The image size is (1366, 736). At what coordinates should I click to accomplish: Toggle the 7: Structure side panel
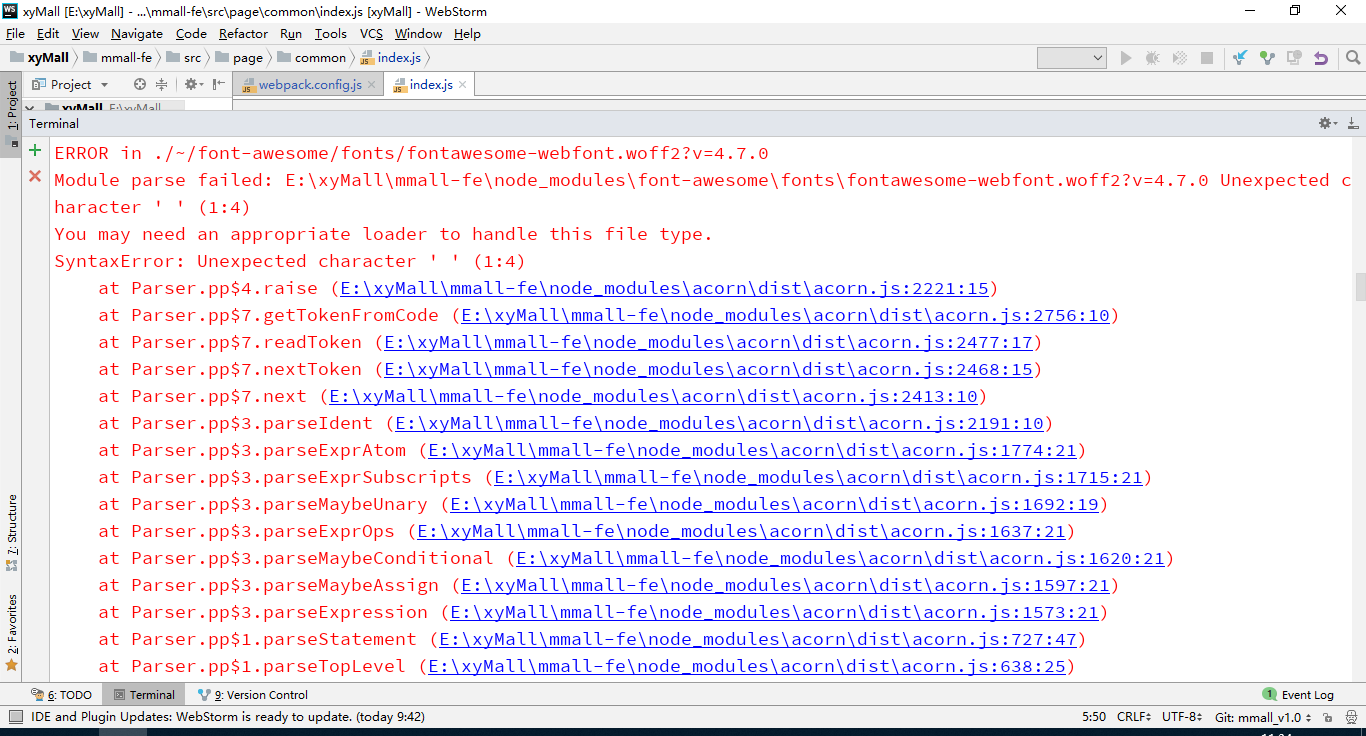click(12, 533)
